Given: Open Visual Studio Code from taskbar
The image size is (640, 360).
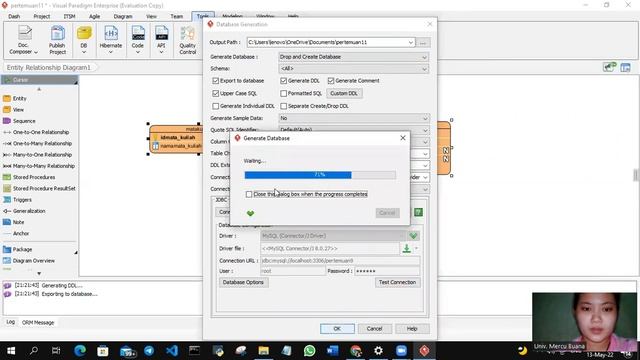Looking at the screenshot, I should point(172,351).
